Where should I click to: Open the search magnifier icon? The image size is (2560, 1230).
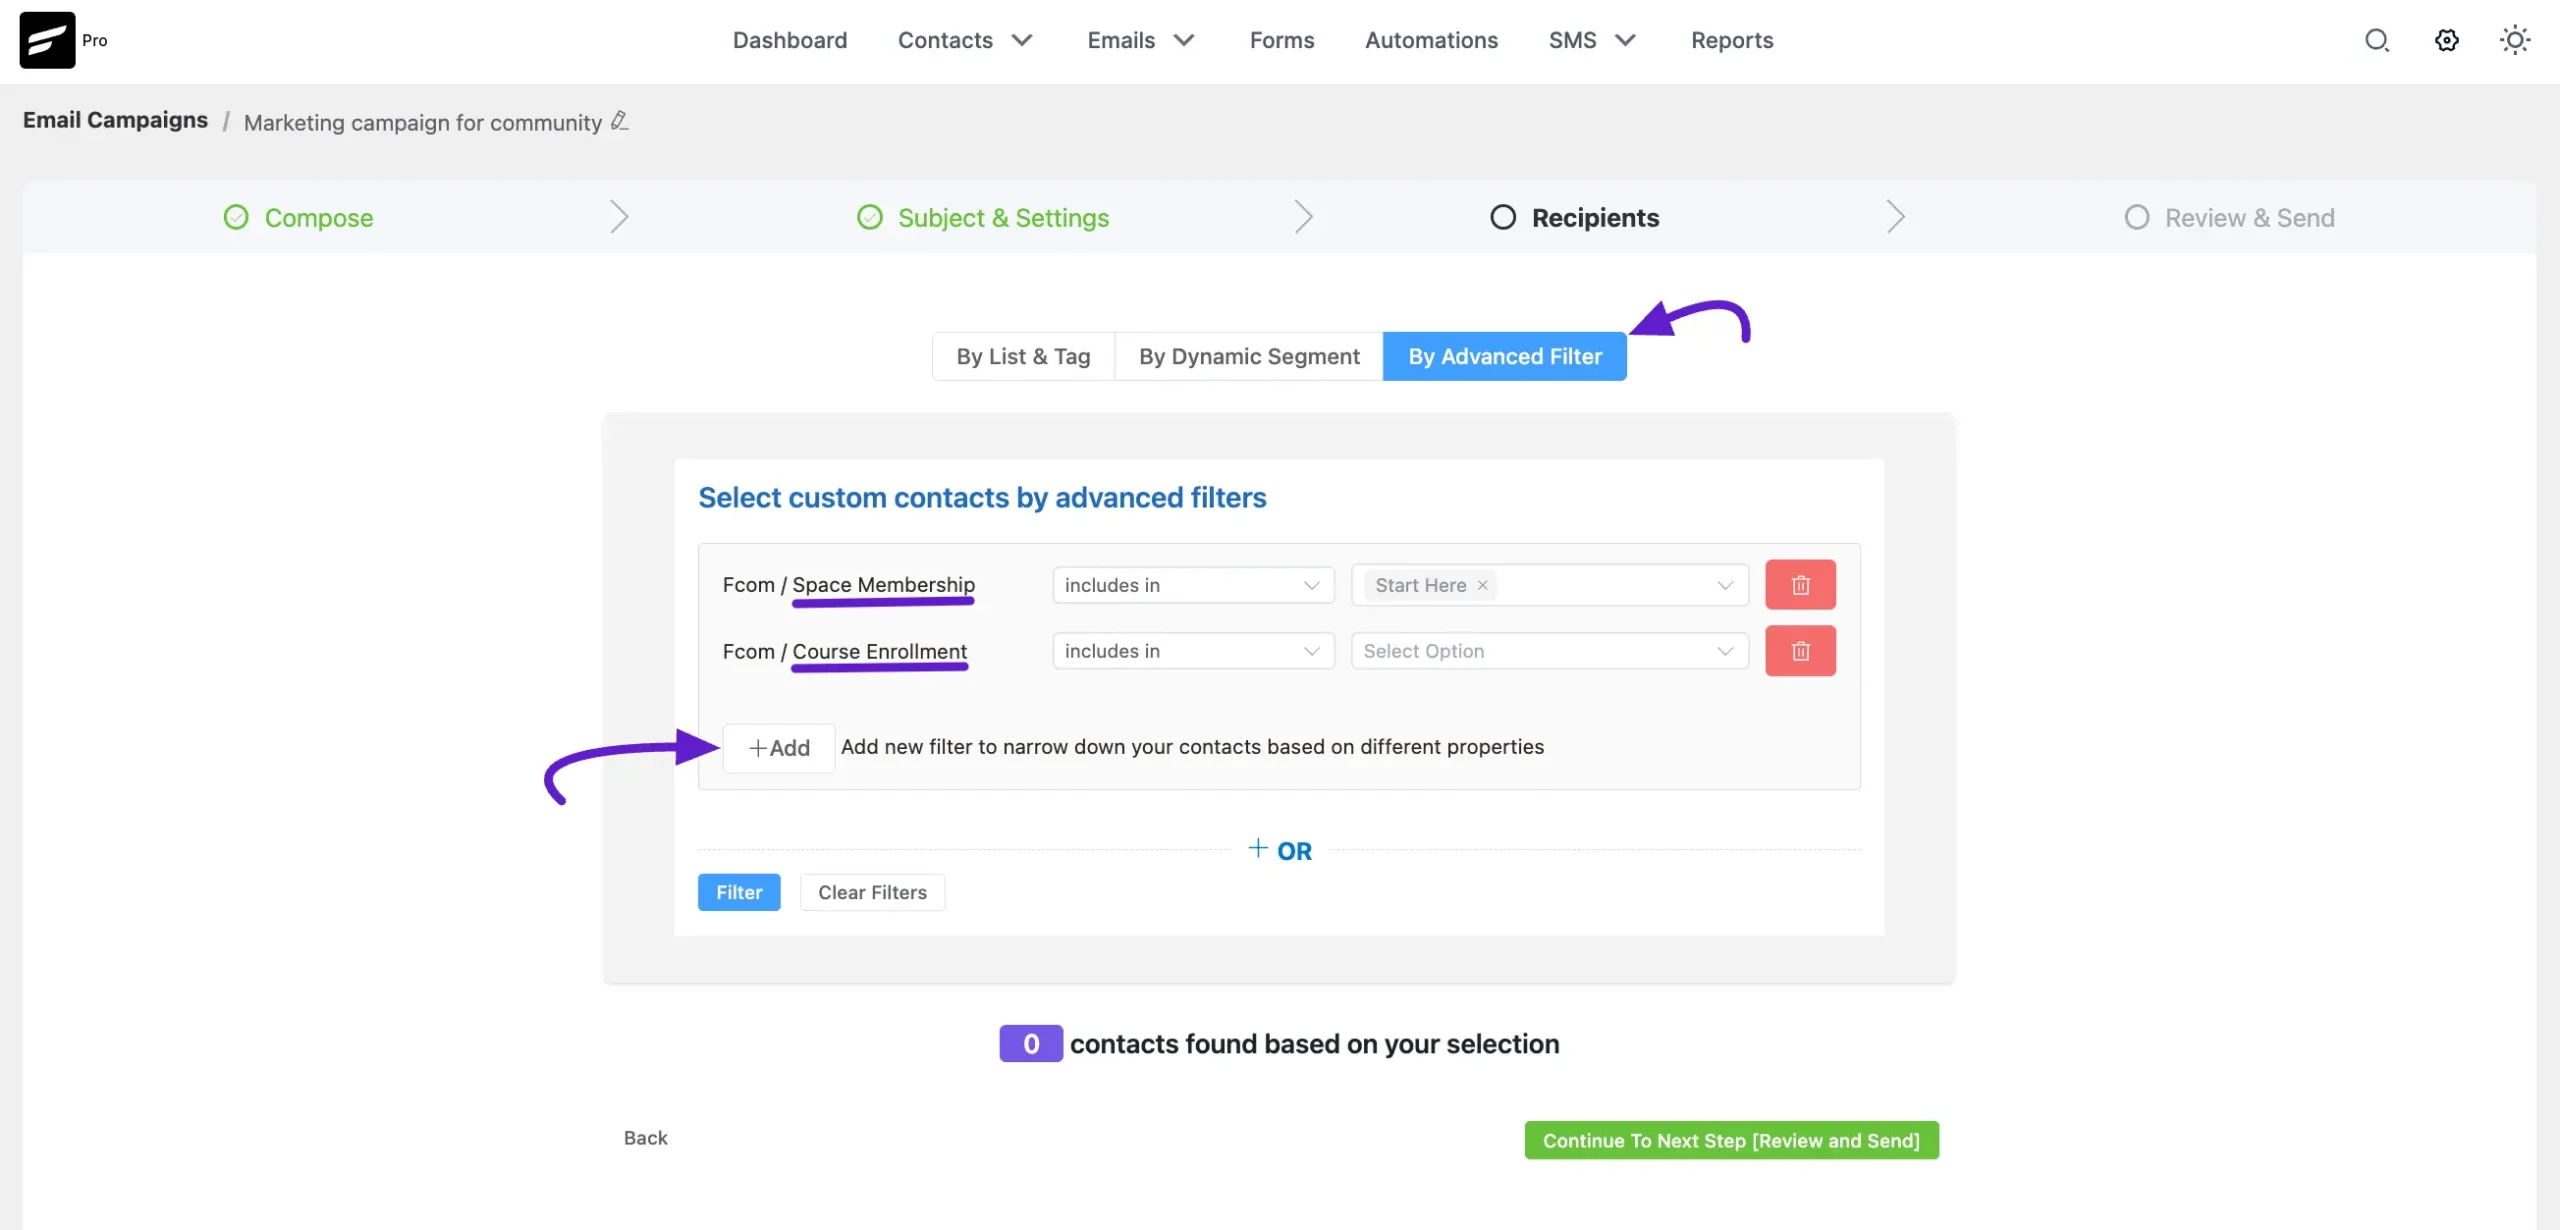[x=2376, y=40]
